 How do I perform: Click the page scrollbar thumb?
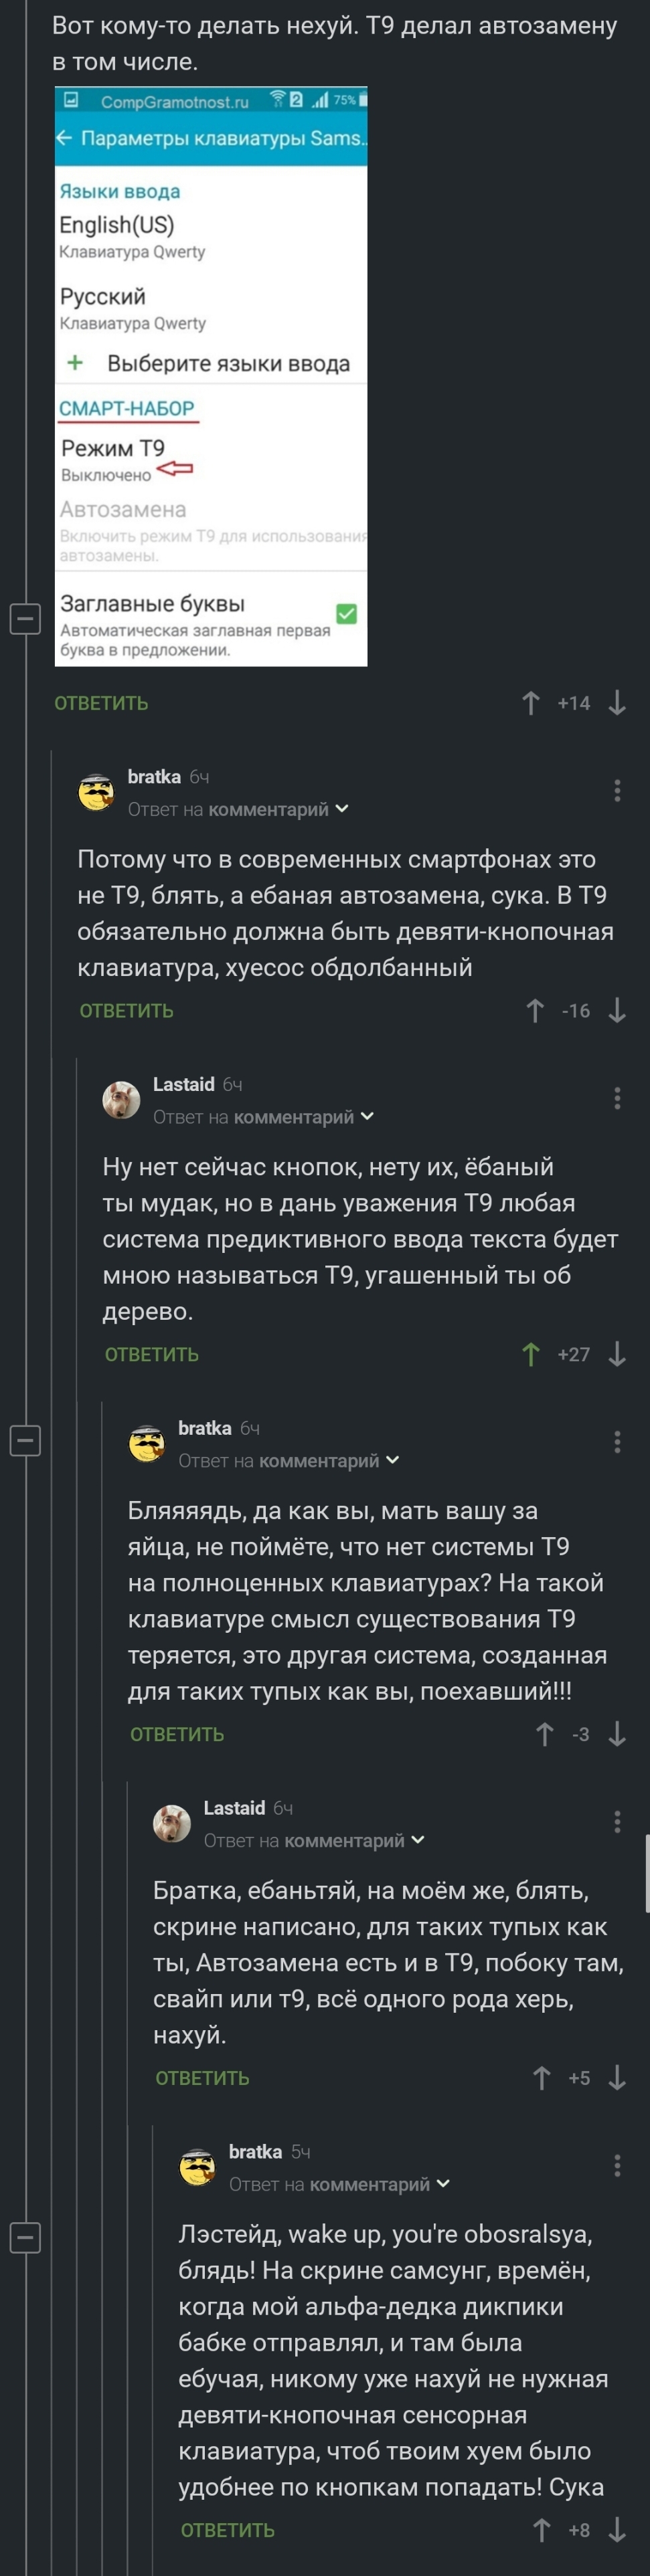tap(647, 1873)
